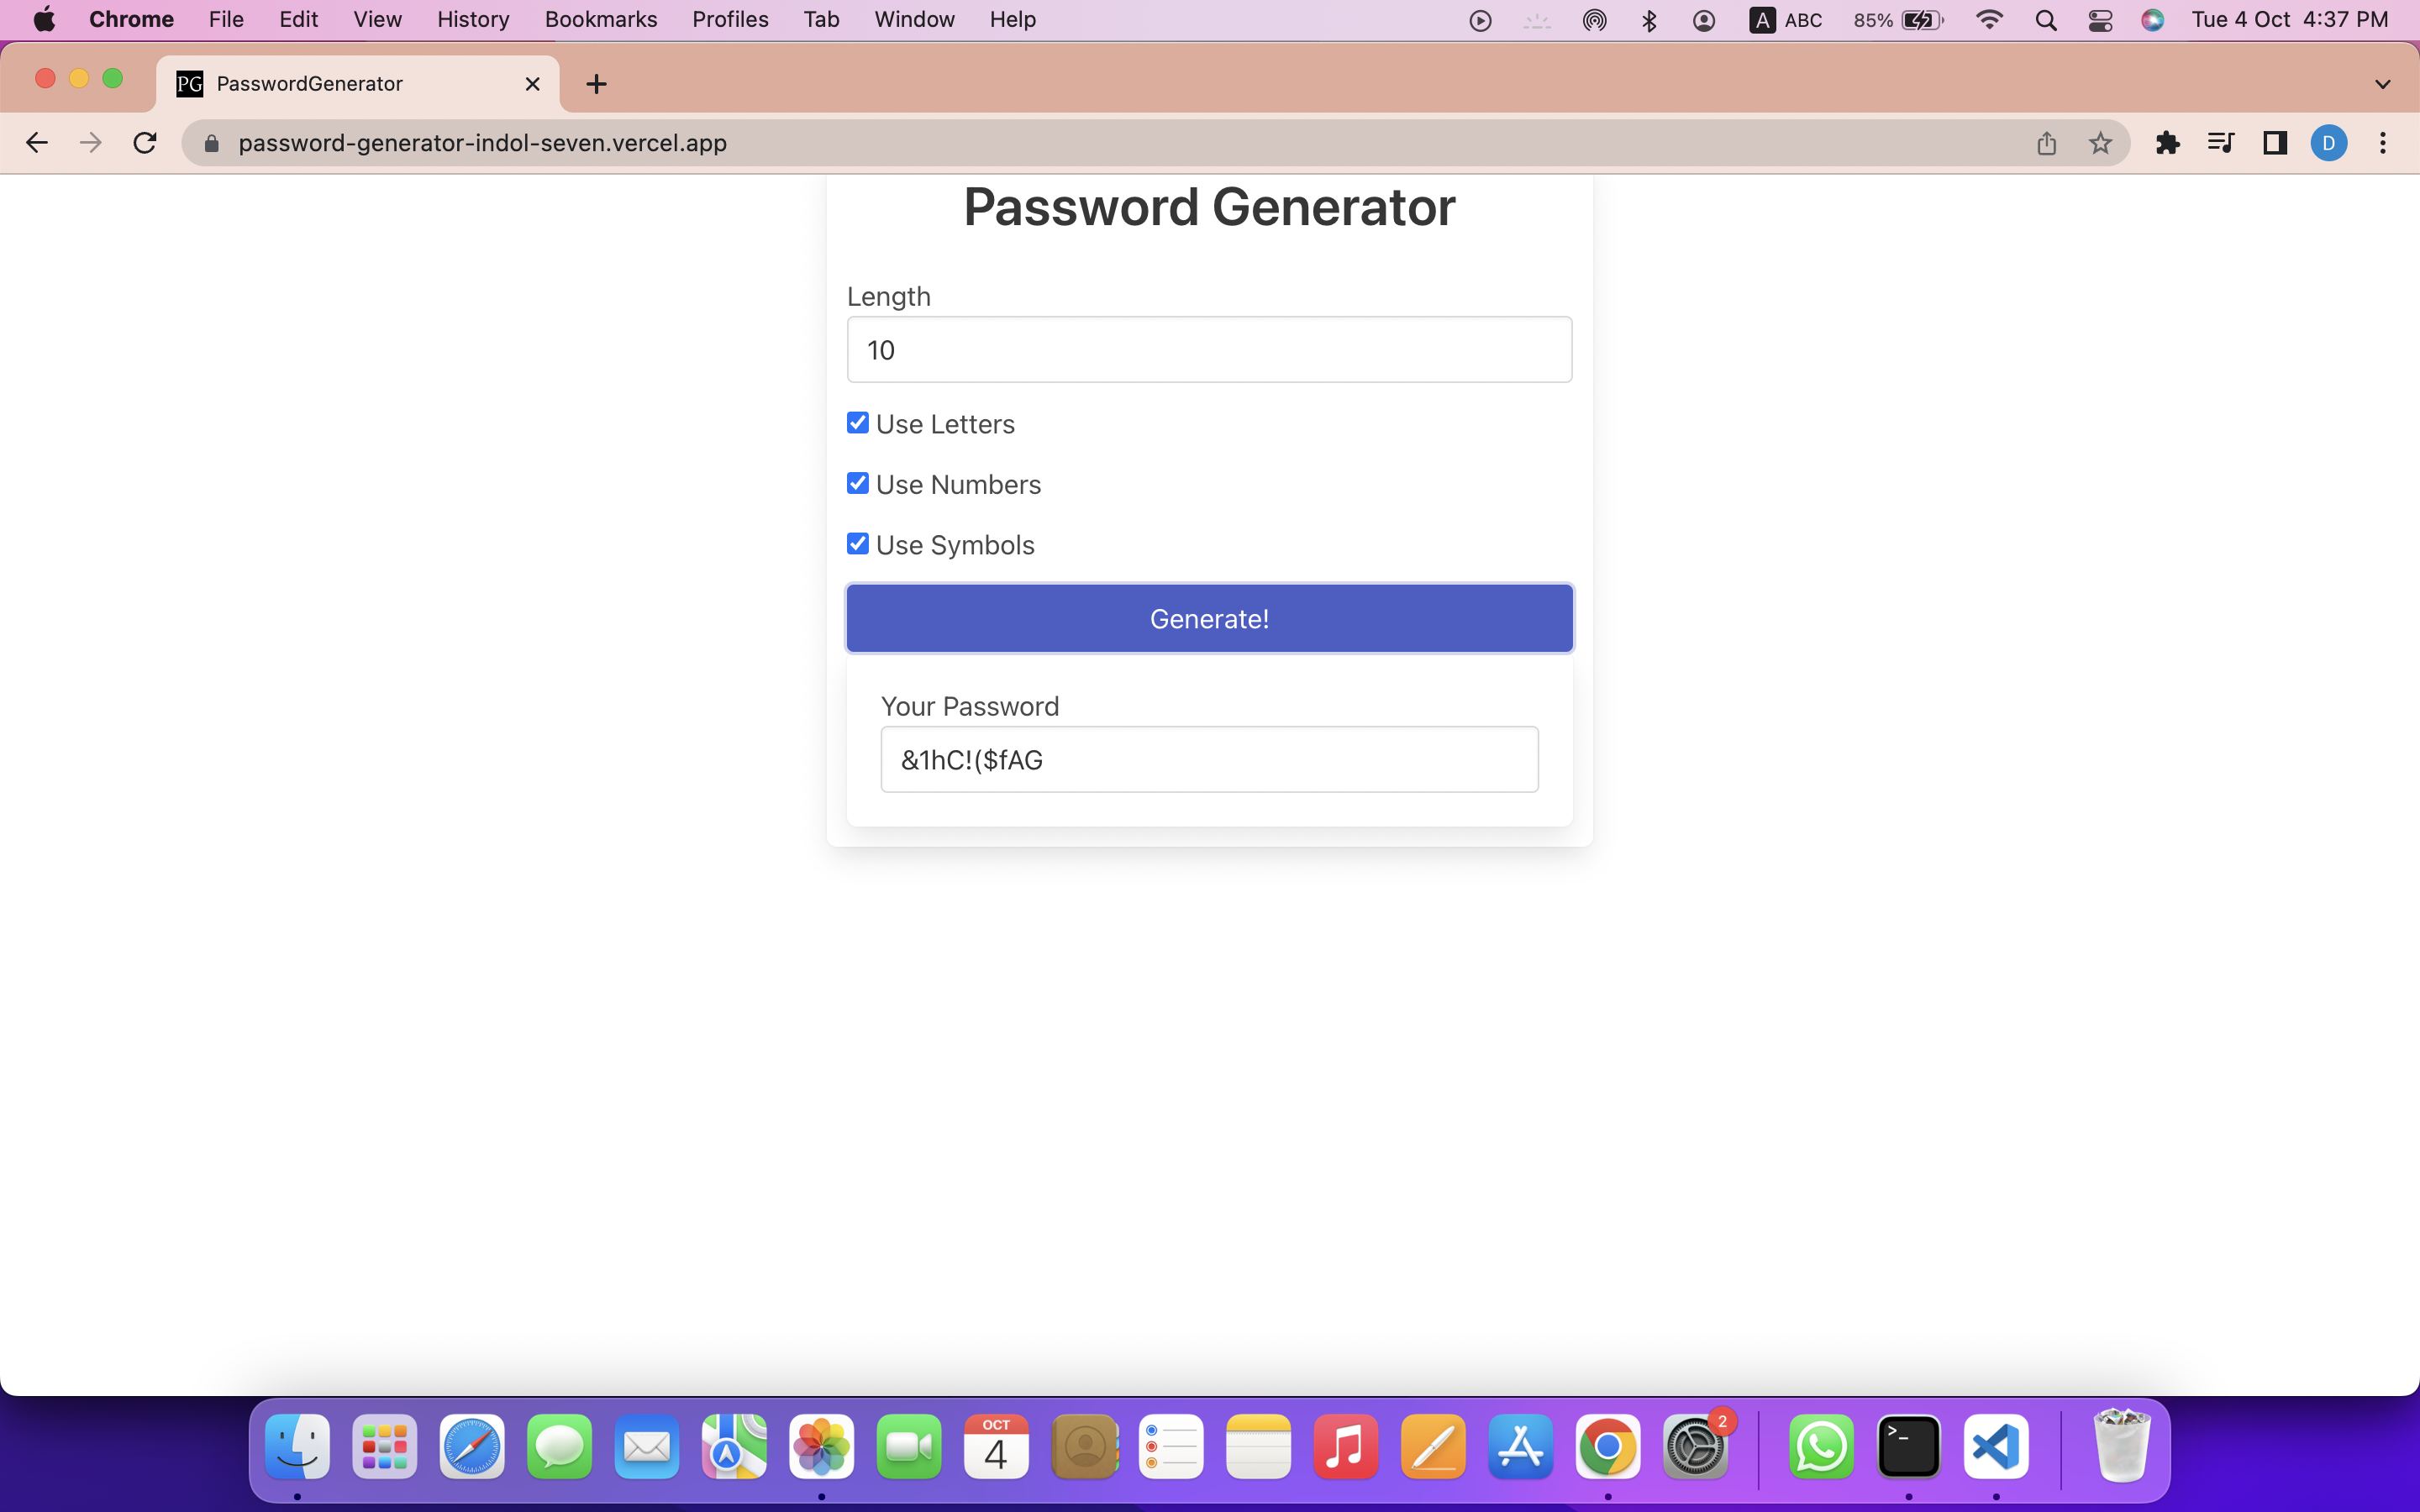
Task: Click the Length input field
Action: [1209, 350]
